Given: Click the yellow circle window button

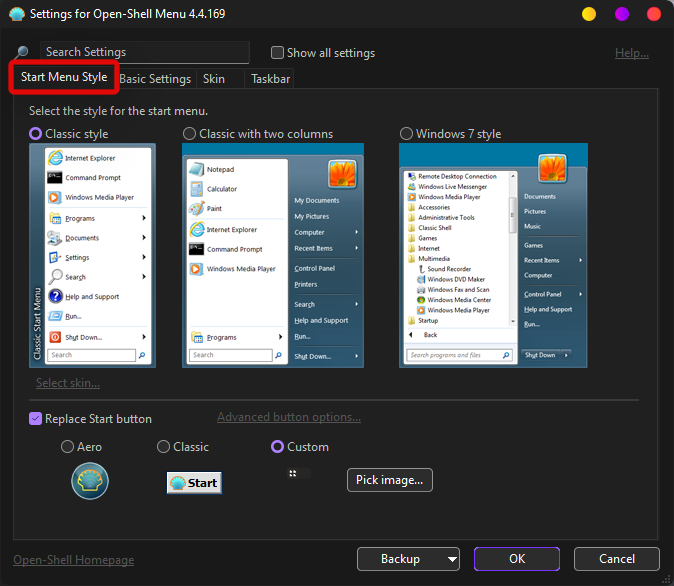Looking at the screenshot, I should pos(589,14).
